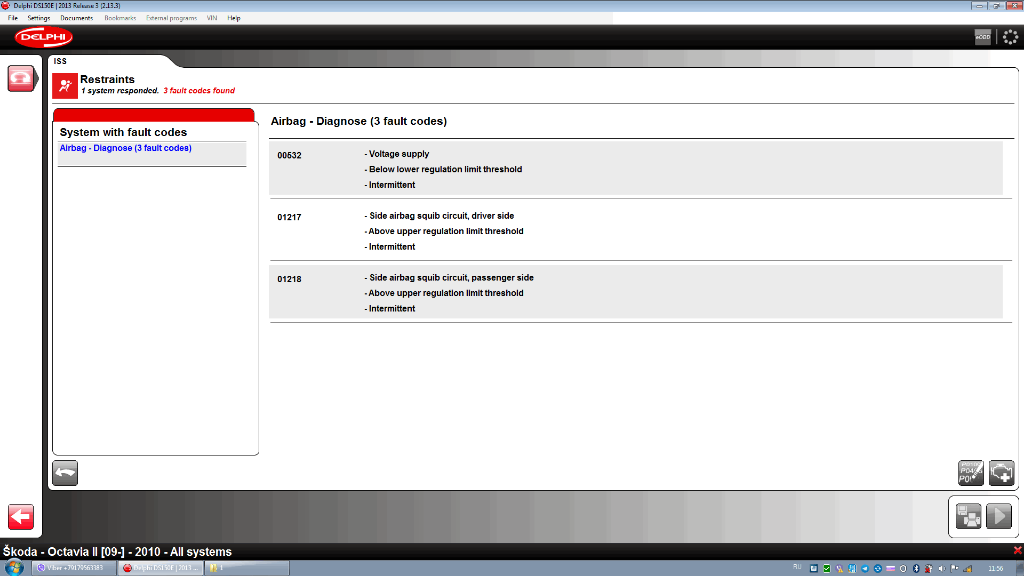Click the play next-step button
Image resolution: width=1024 pixels, height=576 pixels.
(x=999, y=516)
